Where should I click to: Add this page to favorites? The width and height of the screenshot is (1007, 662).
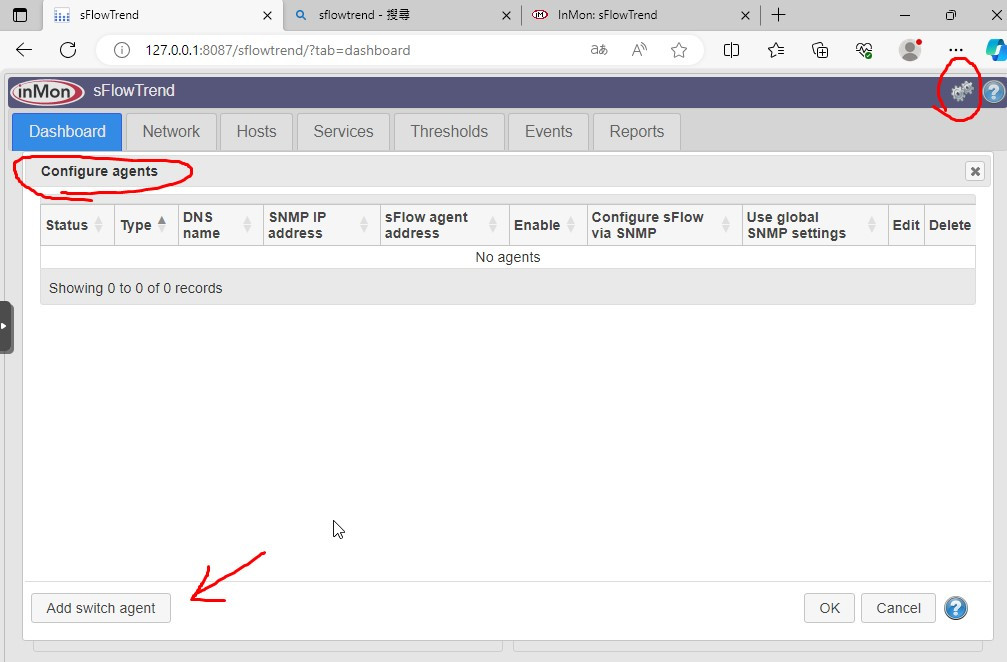(679, 50)
